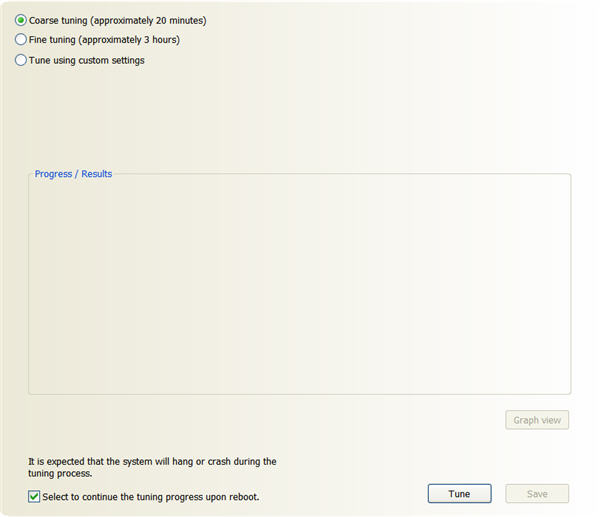
Task: Click the 'approximately 3 hours' text
Action: click(129, 40)
